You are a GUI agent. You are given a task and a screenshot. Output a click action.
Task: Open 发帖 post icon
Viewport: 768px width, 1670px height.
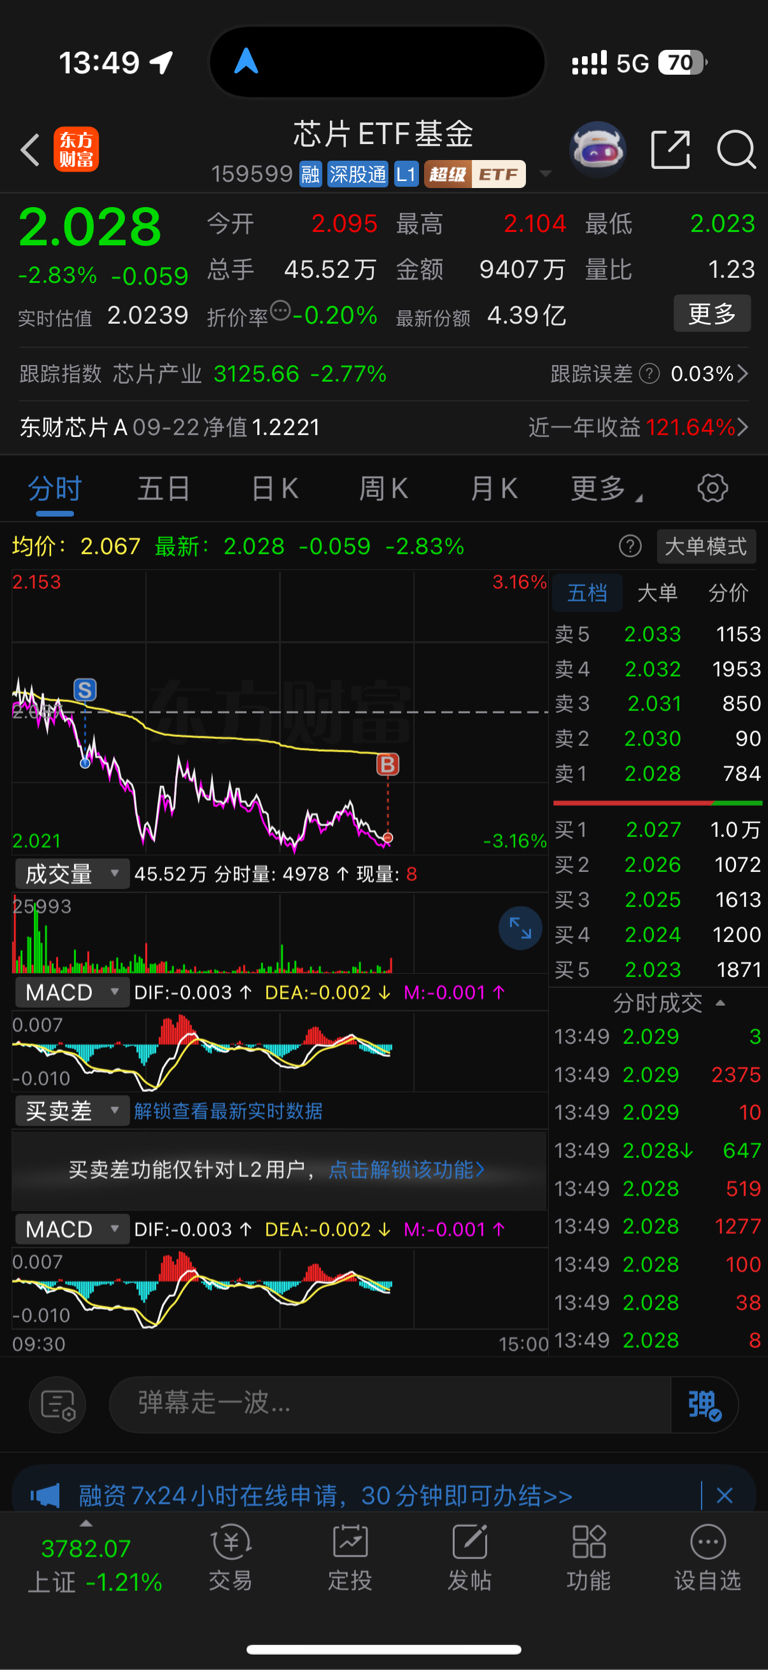point(469,1559)
